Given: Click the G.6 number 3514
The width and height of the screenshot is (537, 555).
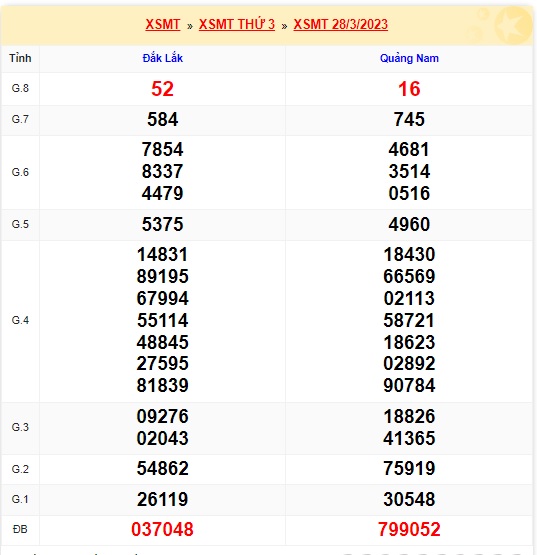Looking at the screenshot, I should (409, 171).
